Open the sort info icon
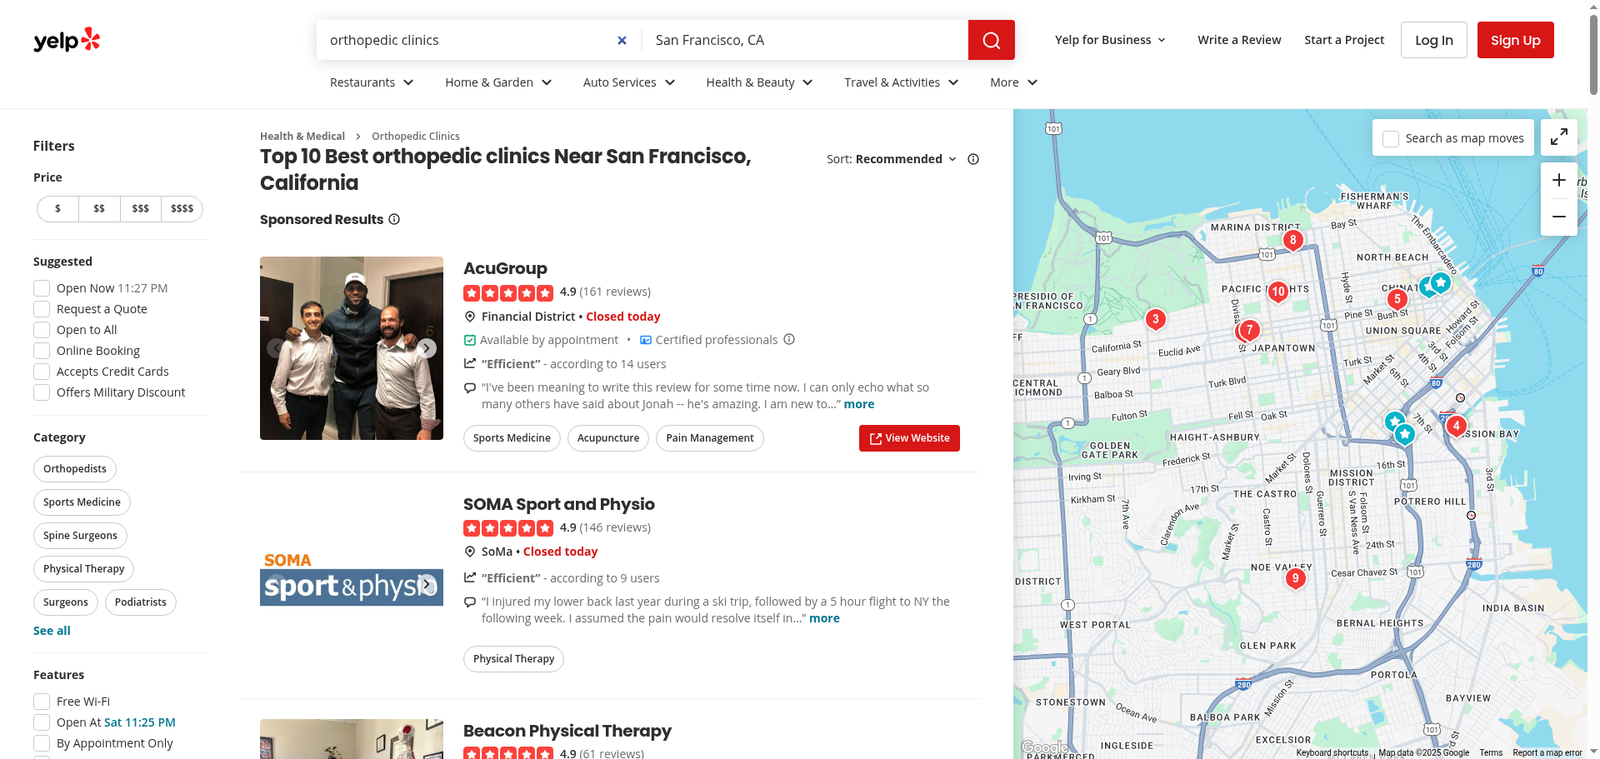The height and width of the screenshot is (759, 1600). click(x=973, y=159)
